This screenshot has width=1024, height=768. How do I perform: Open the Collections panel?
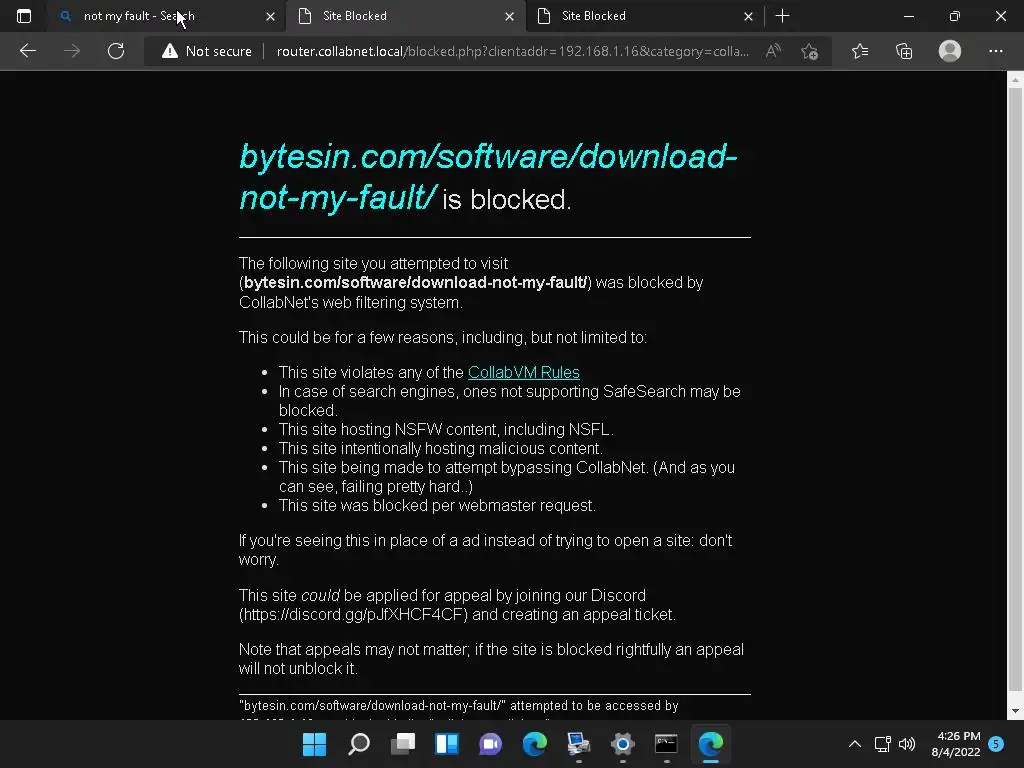pos(904,51)
